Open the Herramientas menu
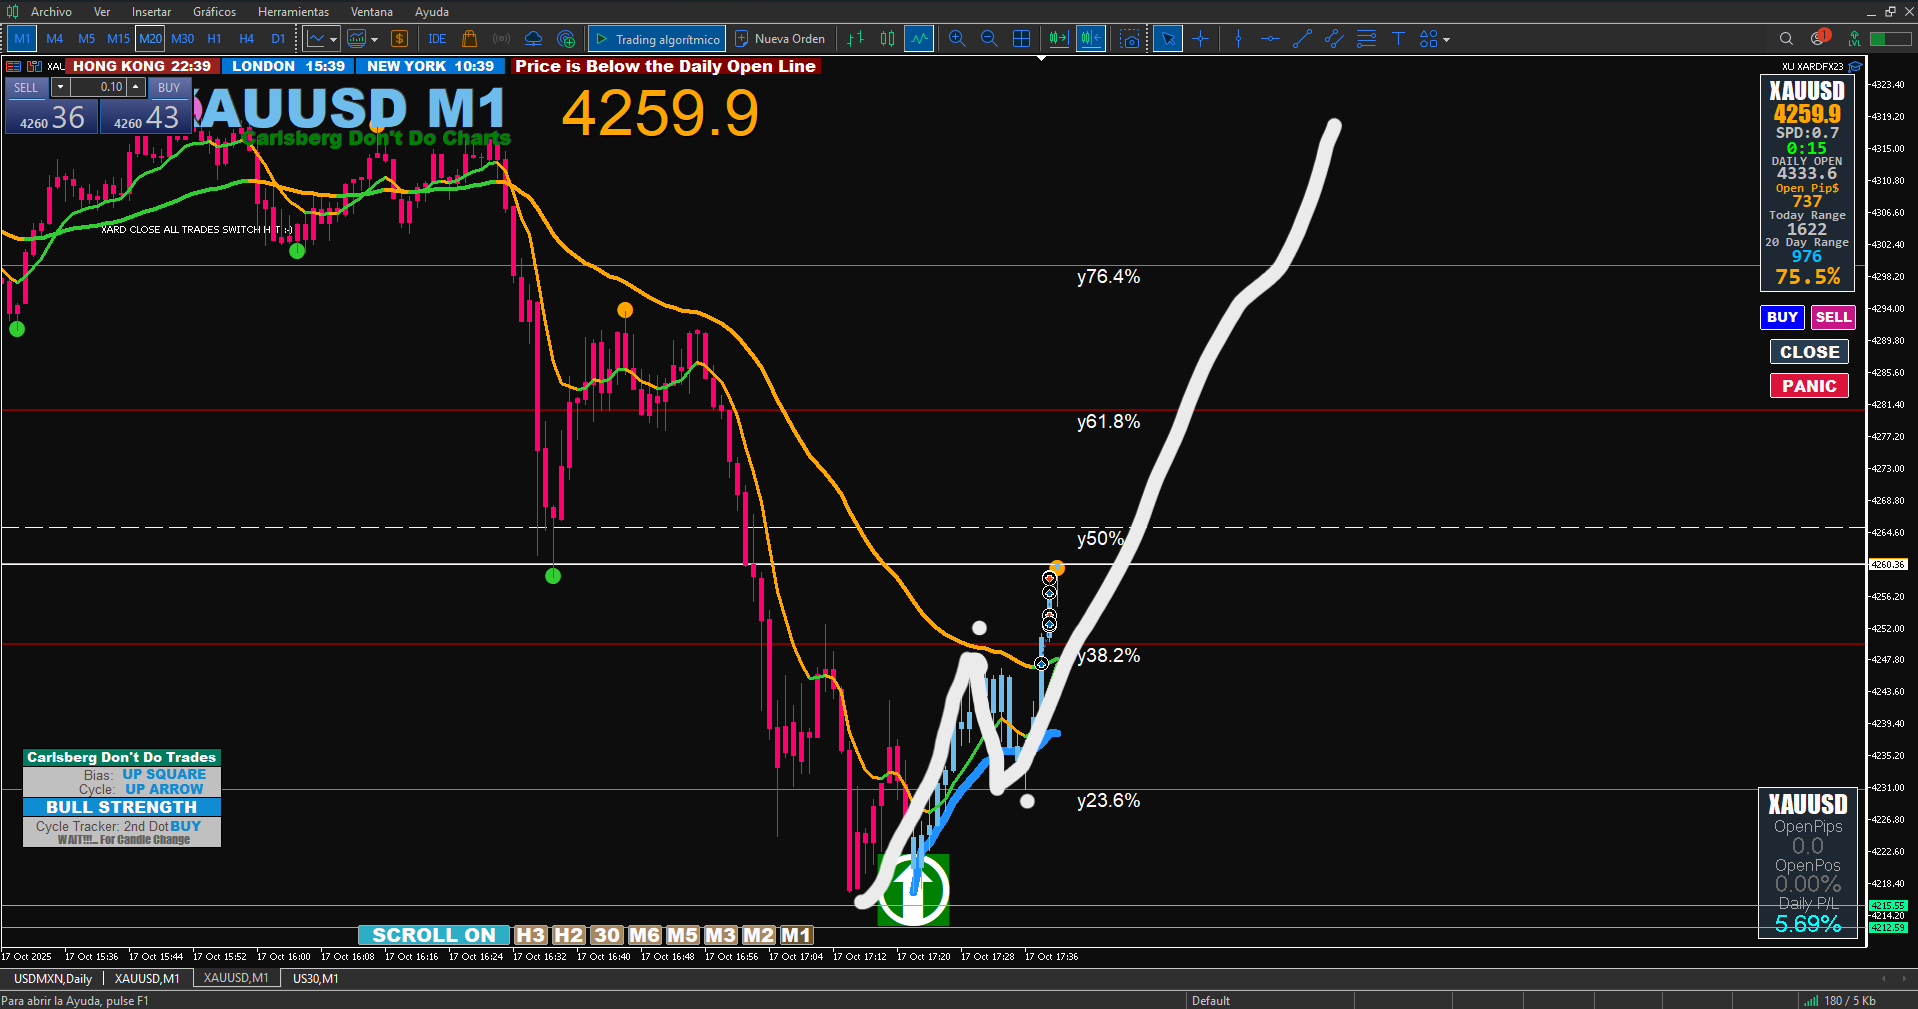This screenshot has height=1009, width=1918. click(x=293, y=12)
